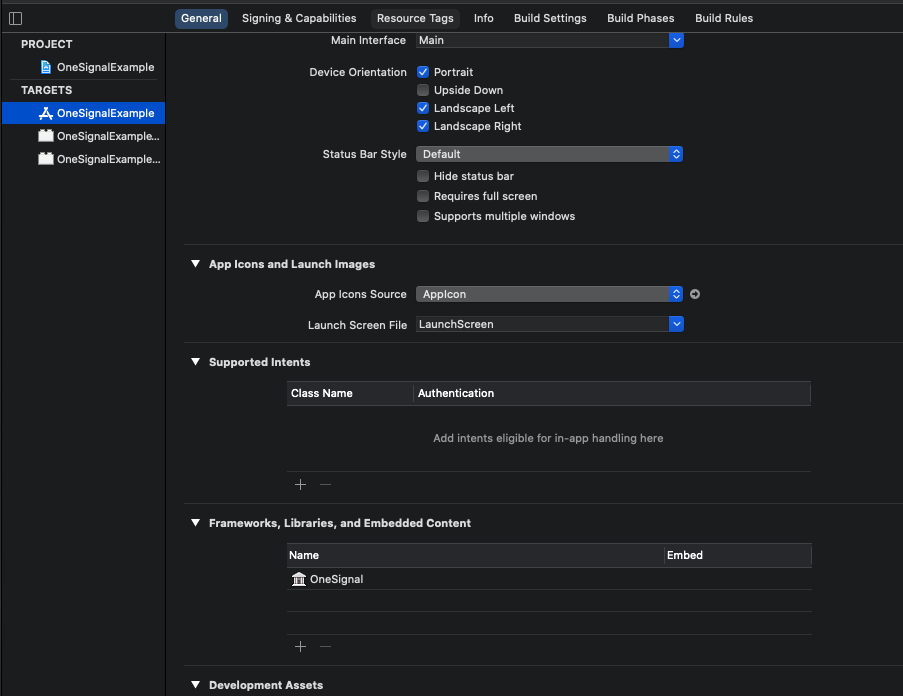Open the App Icons Source dropdown
This screenshot has width=903, height=696.
549,294
